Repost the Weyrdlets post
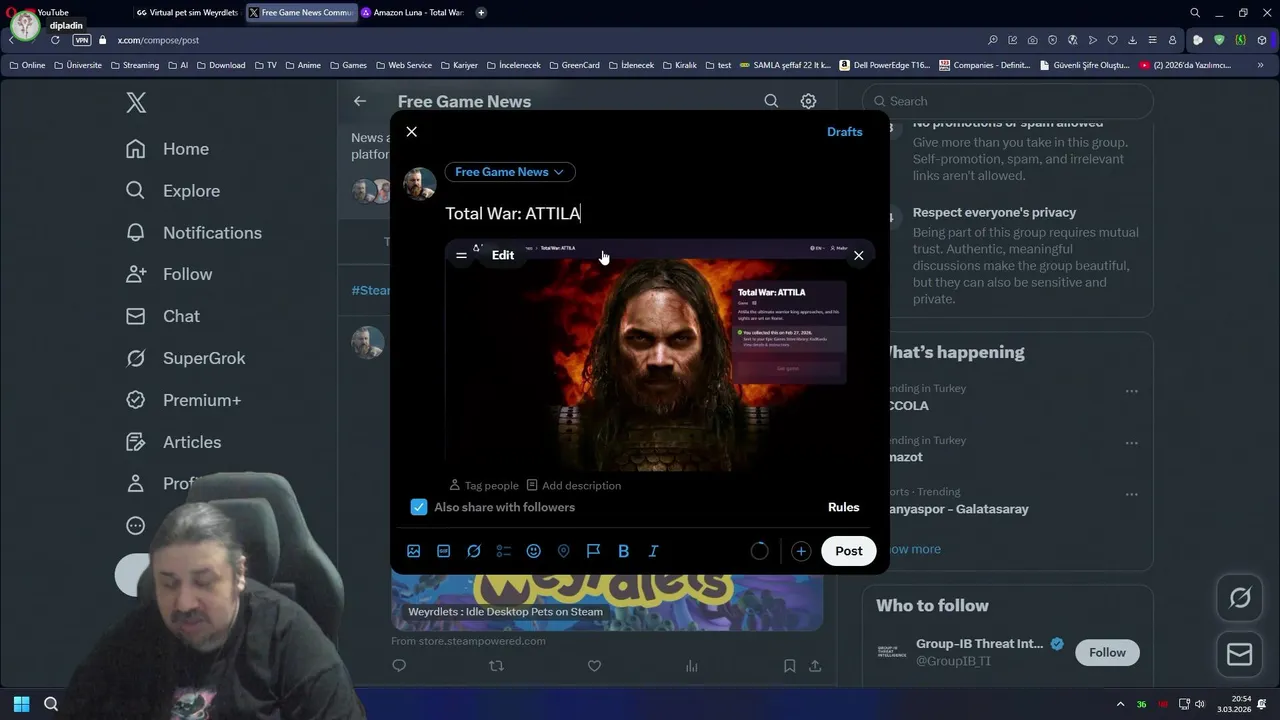 click(496, 666)
